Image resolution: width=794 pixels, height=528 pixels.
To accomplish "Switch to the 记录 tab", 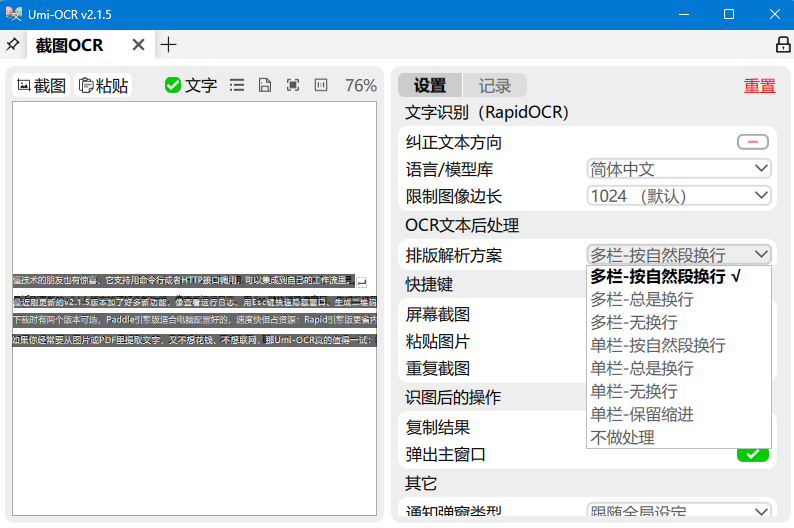I will click(494, 86).
